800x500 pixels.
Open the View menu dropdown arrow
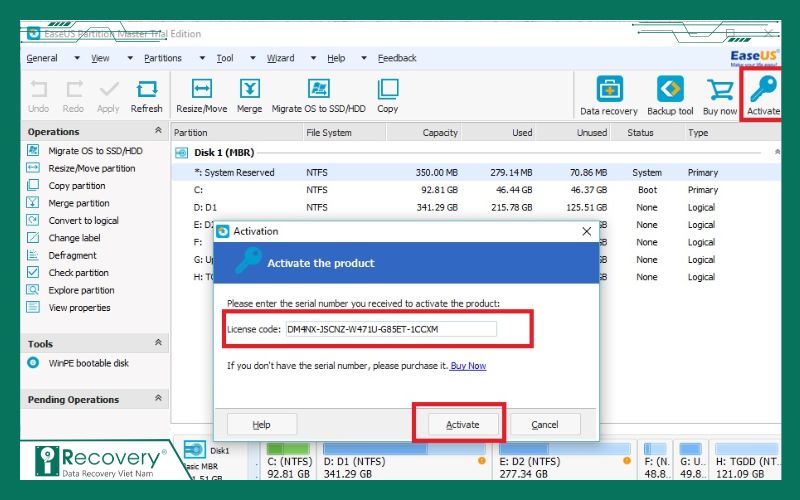click(130, 58)
